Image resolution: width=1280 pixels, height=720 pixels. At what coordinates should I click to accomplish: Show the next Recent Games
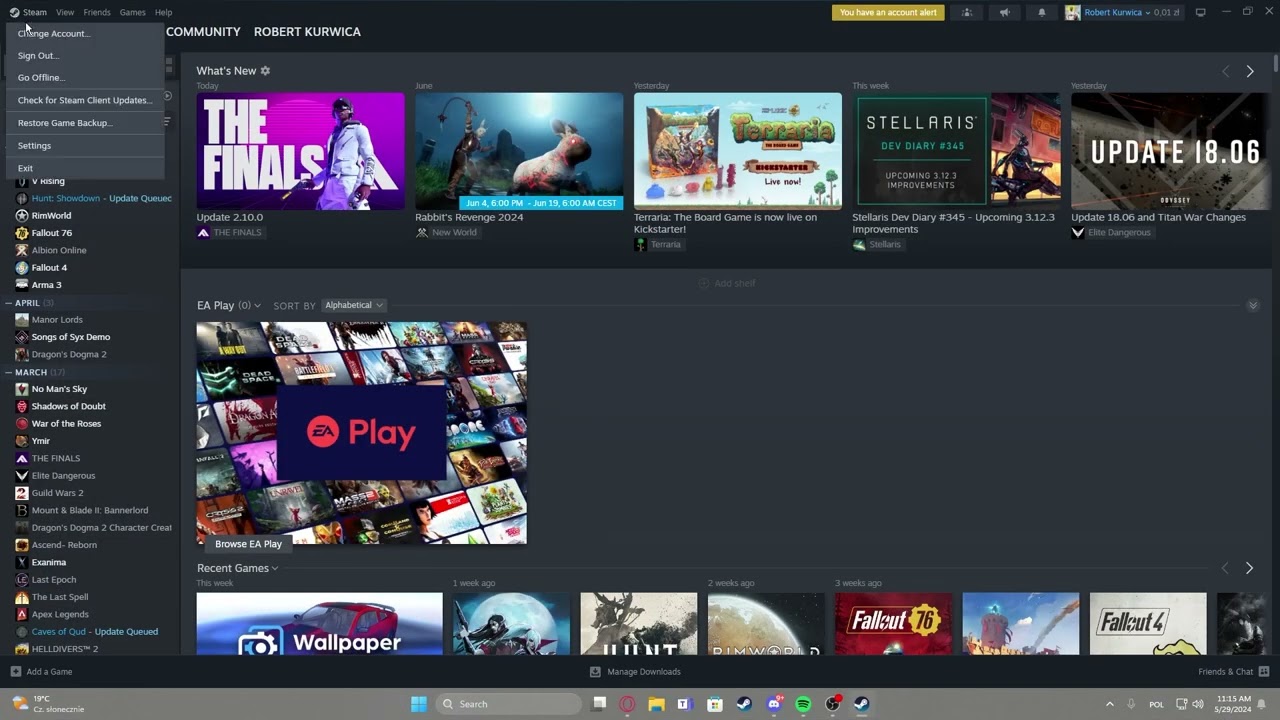coord(1249,568)
